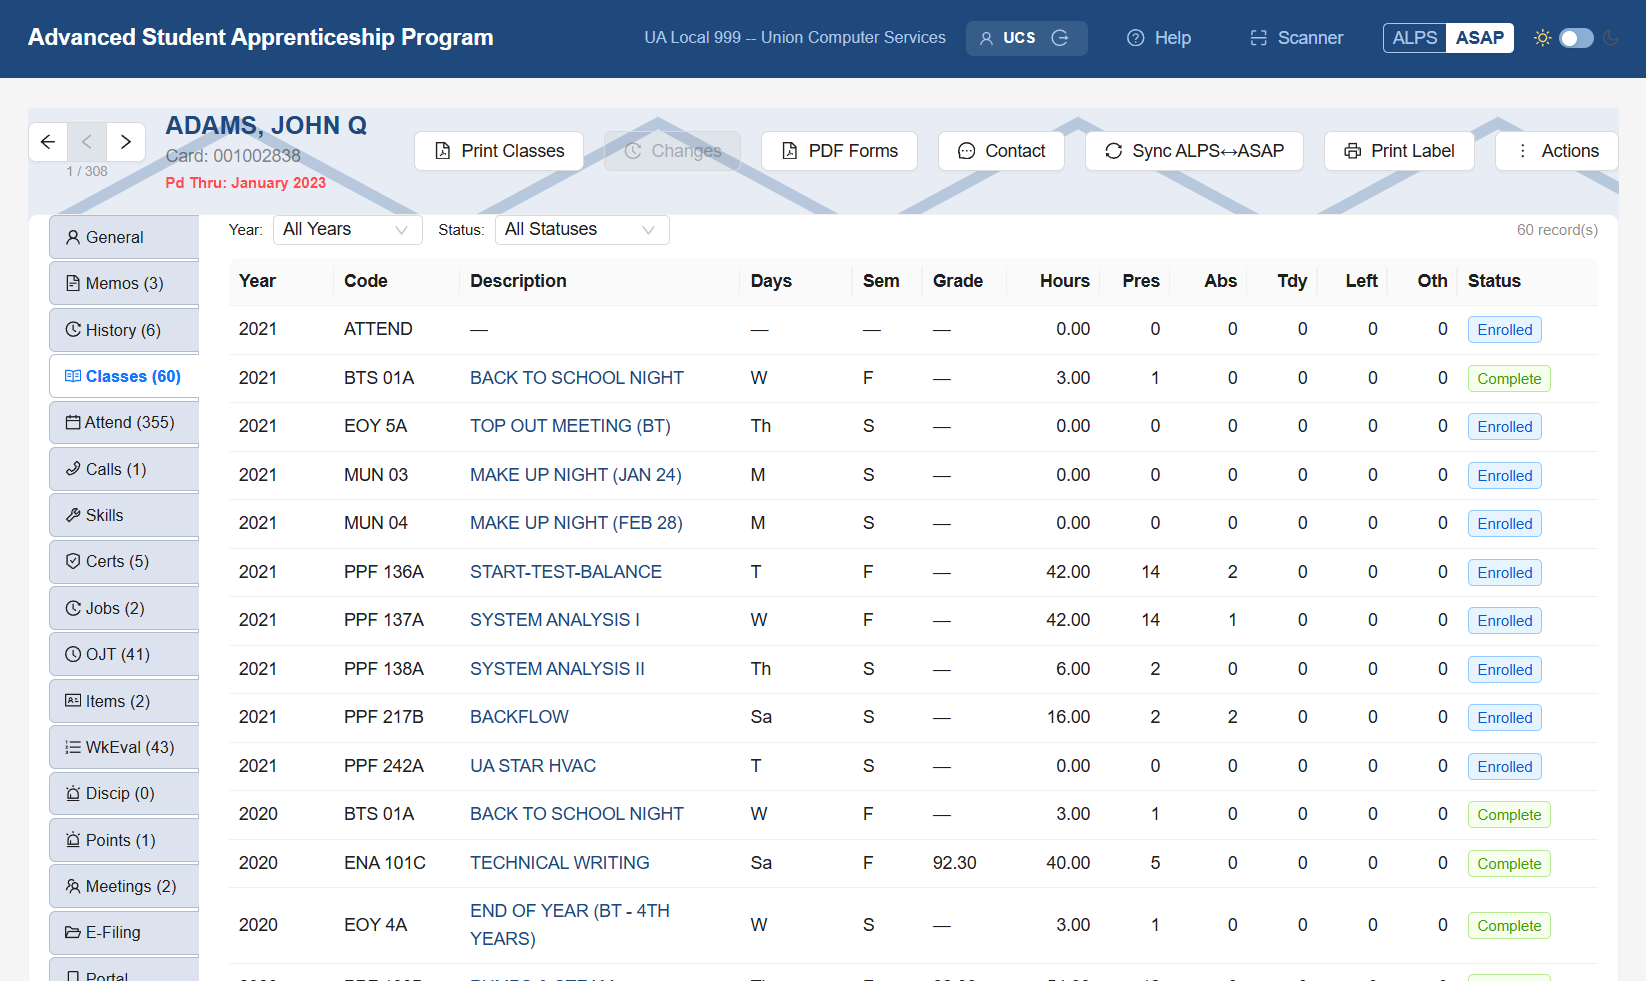Open the UA STAR HVAC class link
Viewport: 1646px width, 981px height.
click(533, 766)
